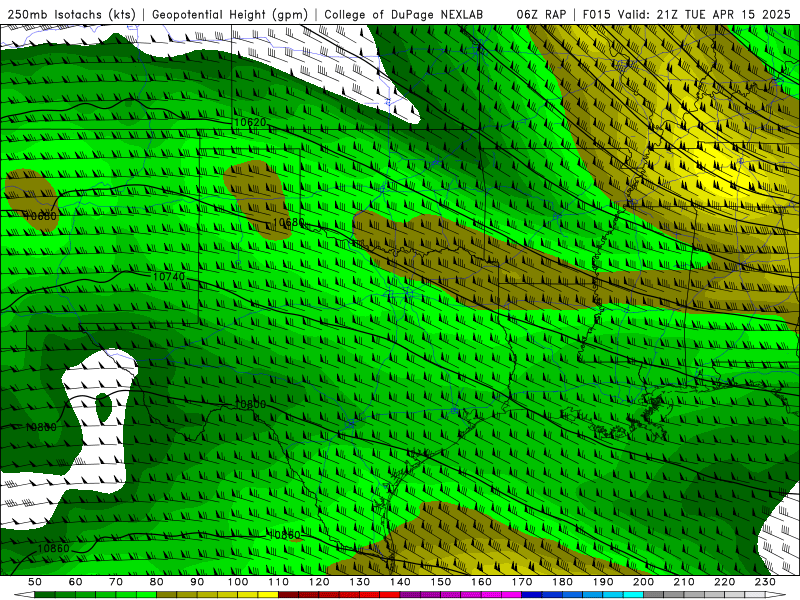800x600 pixels.
Task: Click the 10680 contour label at left map edge
Action: [41, 216]
